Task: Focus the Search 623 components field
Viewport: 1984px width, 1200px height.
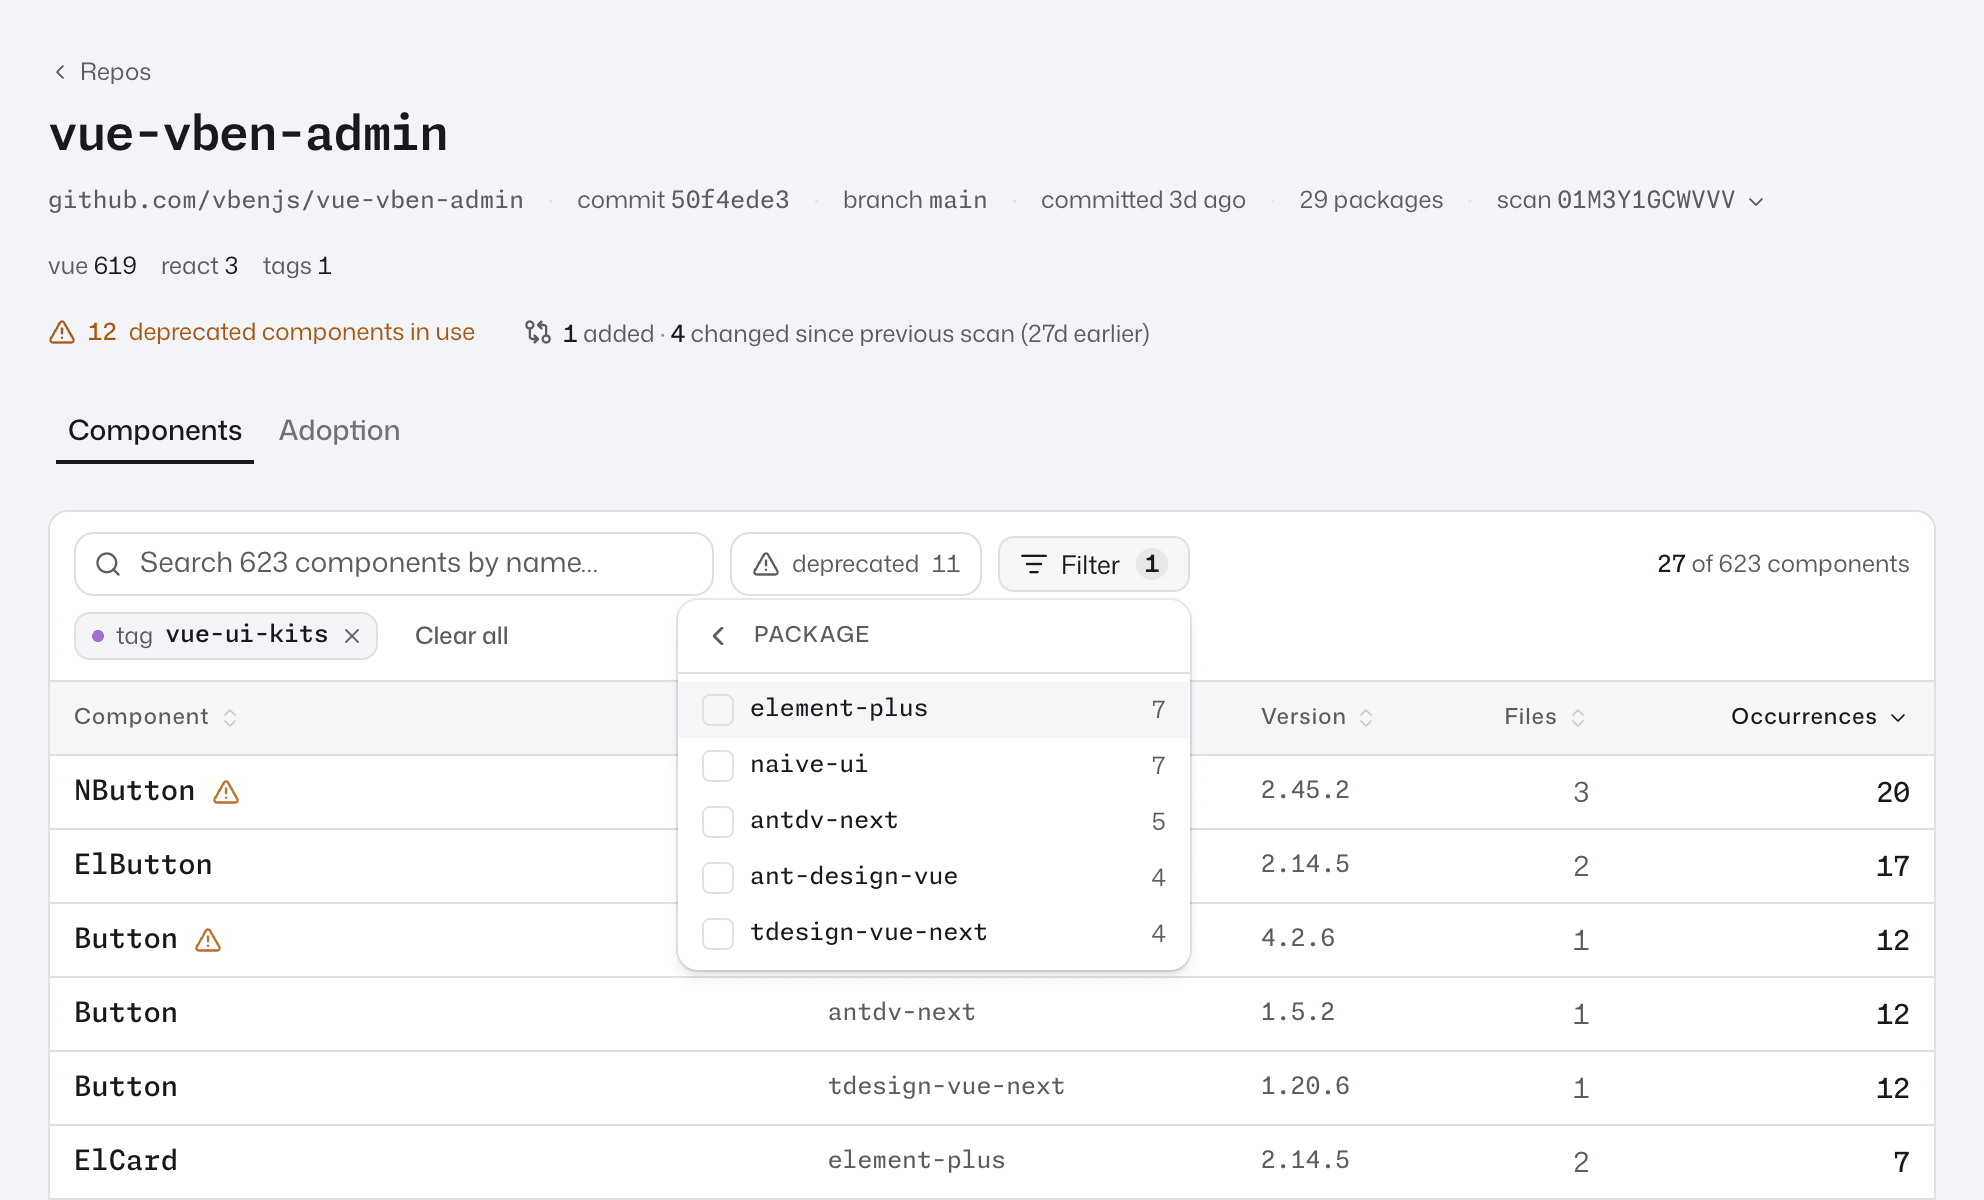Action: coord(394,564)
